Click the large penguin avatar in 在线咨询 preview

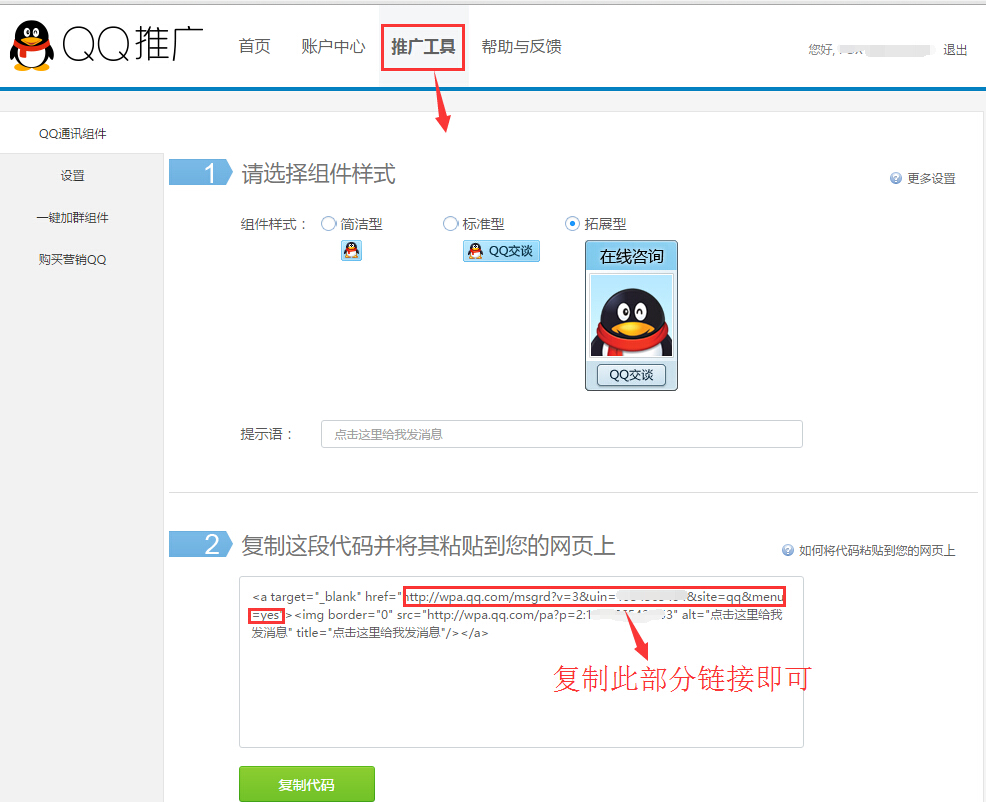click(x=631, y=318)
